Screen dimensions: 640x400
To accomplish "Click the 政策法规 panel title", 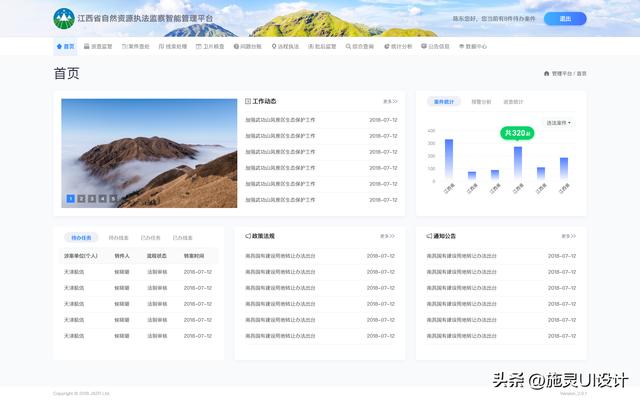I will pos(263,236).
